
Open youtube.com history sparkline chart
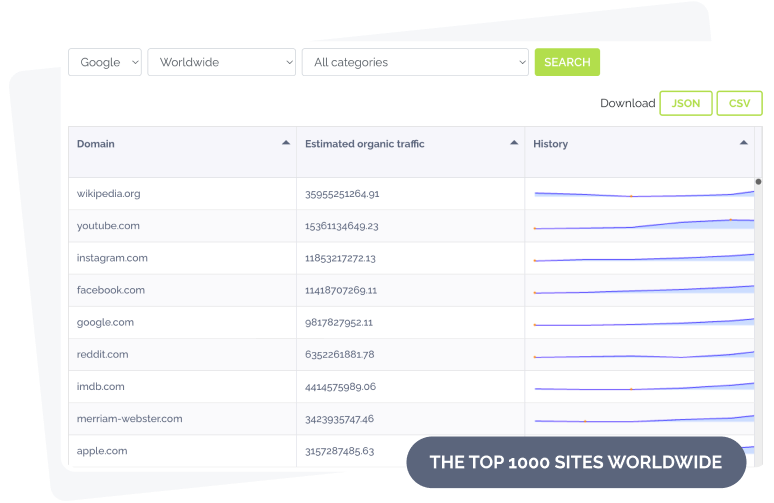(644, 225)
